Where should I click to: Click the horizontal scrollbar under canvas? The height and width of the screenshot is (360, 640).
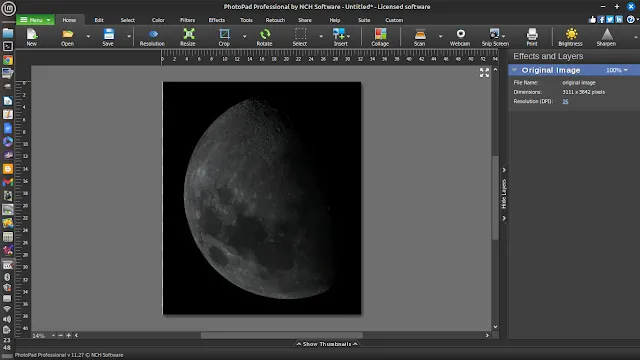282,336
